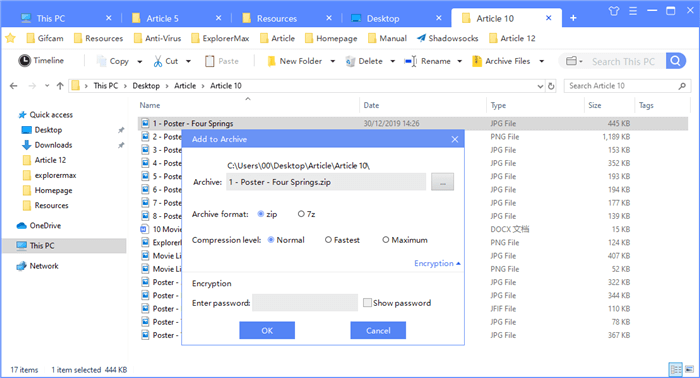Click the Copy toolbar icon
This screenshot has height=378, width=700.
click(x=101, y=61)
